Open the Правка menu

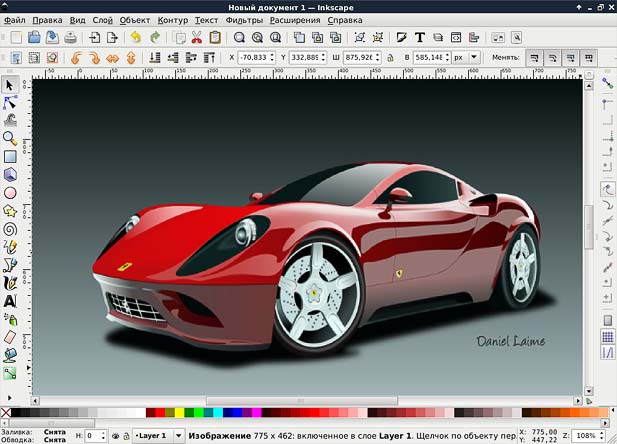pyautogui.click(x=47, y=20)
